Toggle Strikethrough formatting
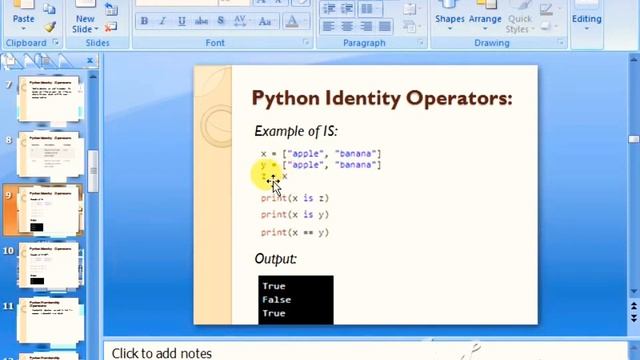640x360 pixels. (201, 21)
